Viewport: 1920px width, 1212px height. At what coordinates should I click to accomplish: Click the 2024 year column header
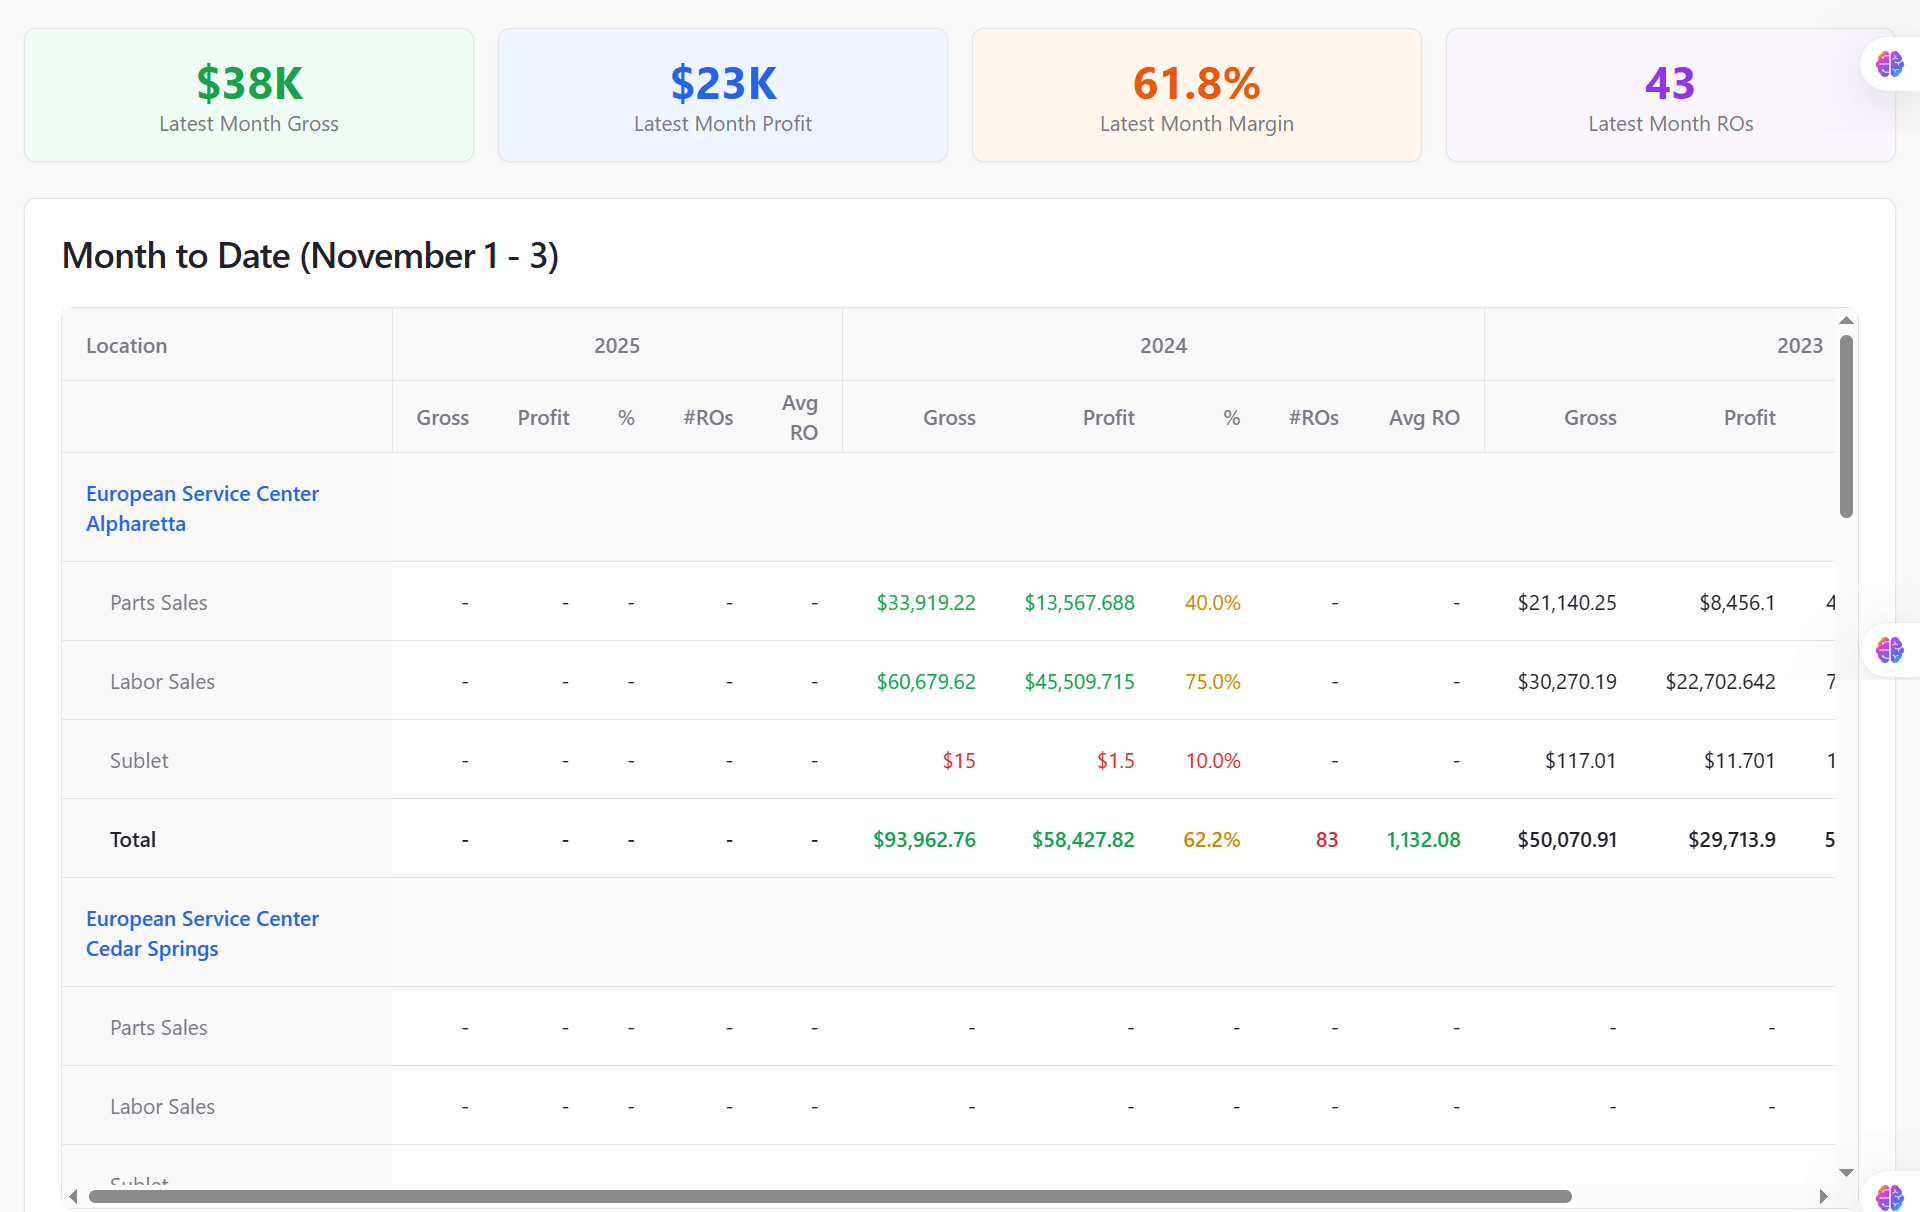(1163, 345)
